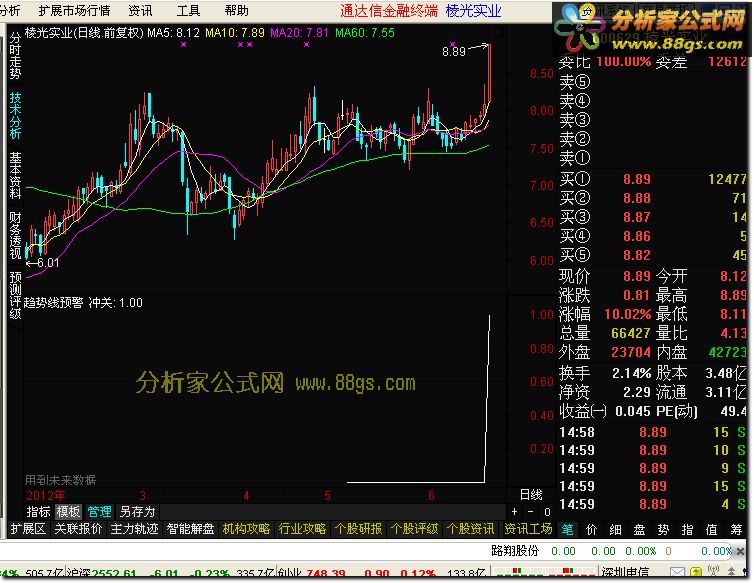This screenshot has height=583, width=754.
Task: Open the 个股研报 tab
Action: [358, 529]
